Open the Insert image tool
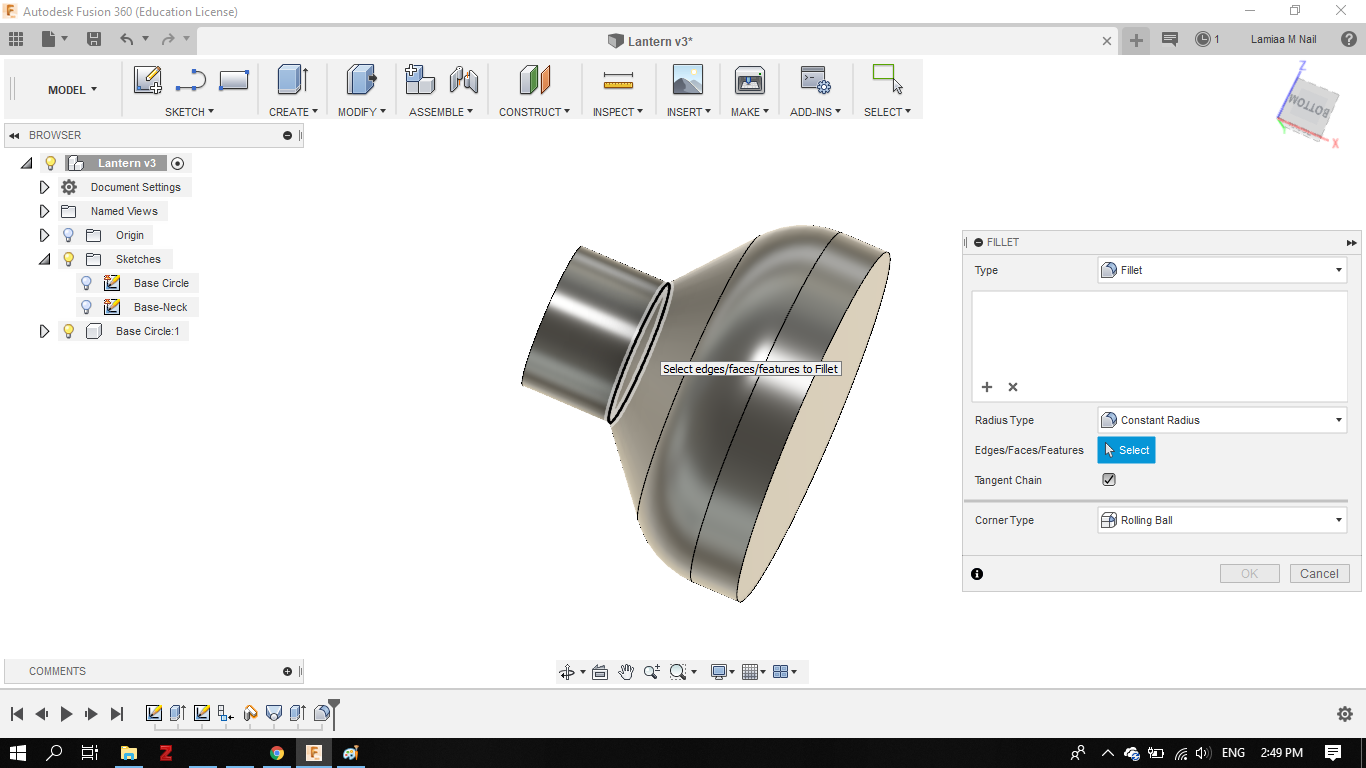The height and width of the screenshot is (768, 1366). click(x=688, y=80)
